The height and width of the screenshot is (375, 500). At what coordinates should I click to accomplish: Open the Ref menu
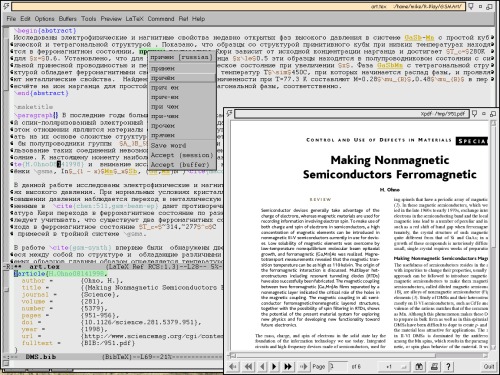click(183, 19)
